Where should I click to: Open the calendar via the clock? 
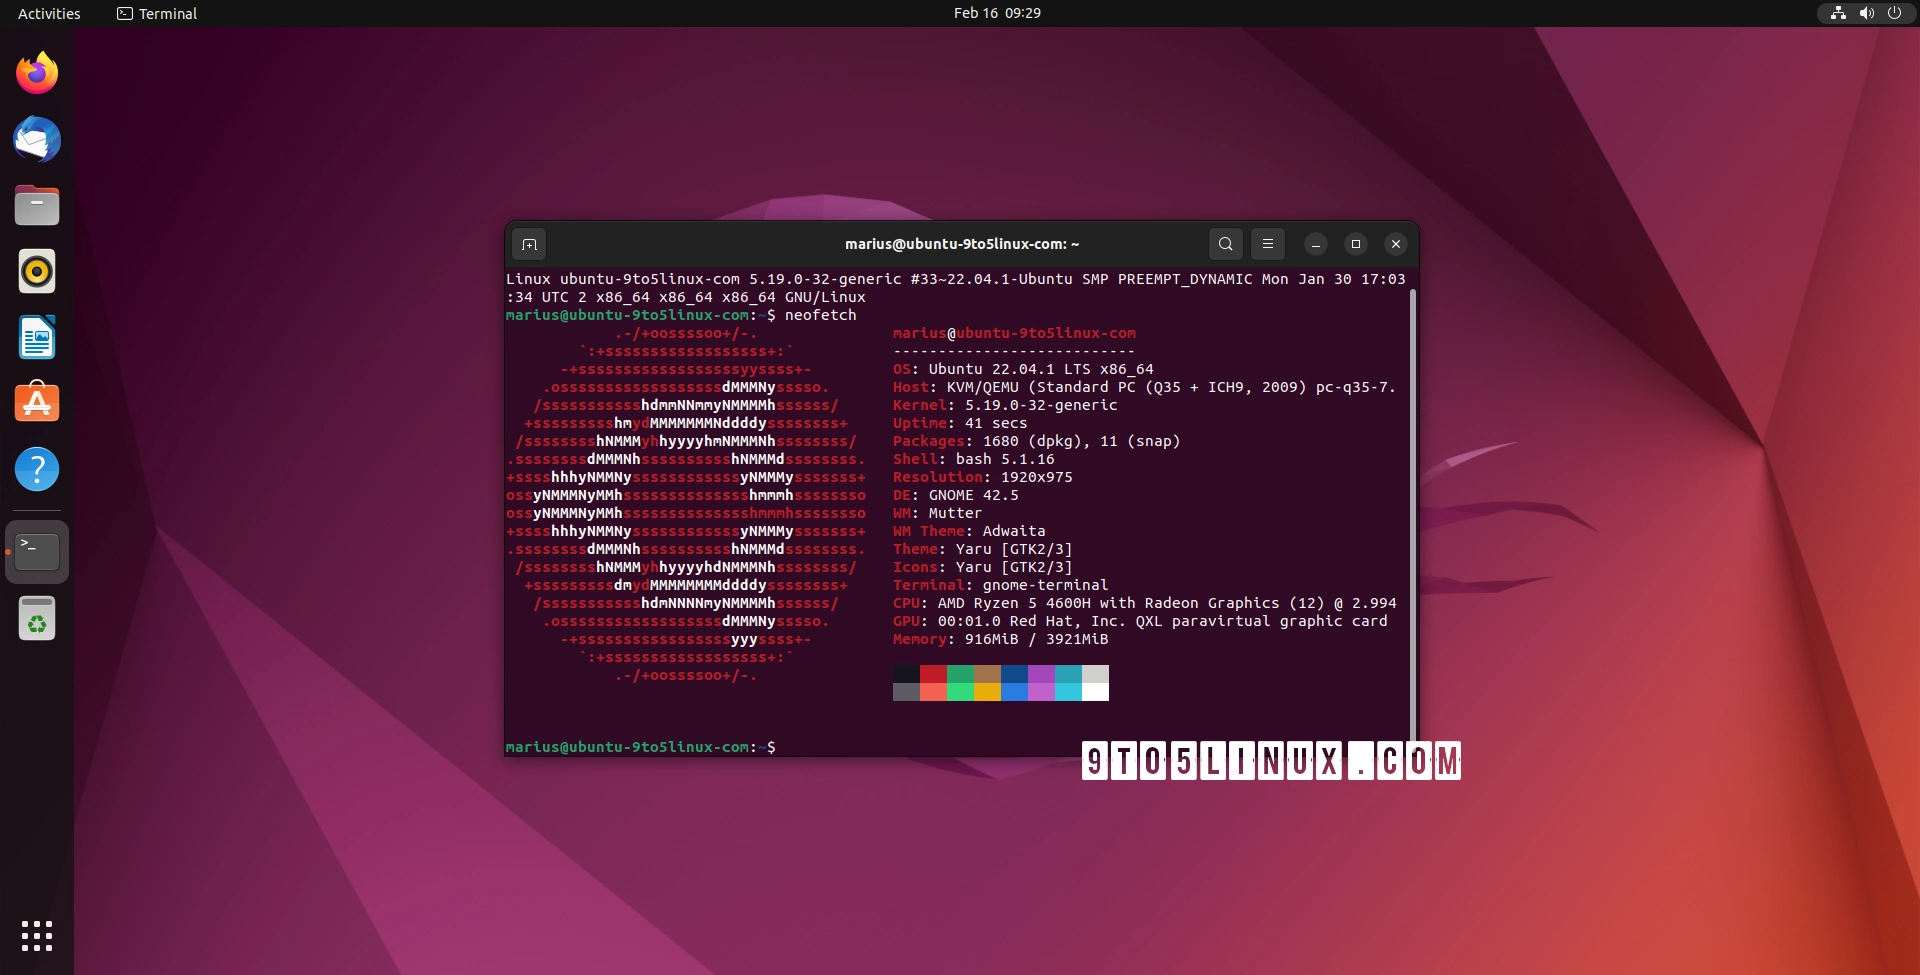pos(996,13)
